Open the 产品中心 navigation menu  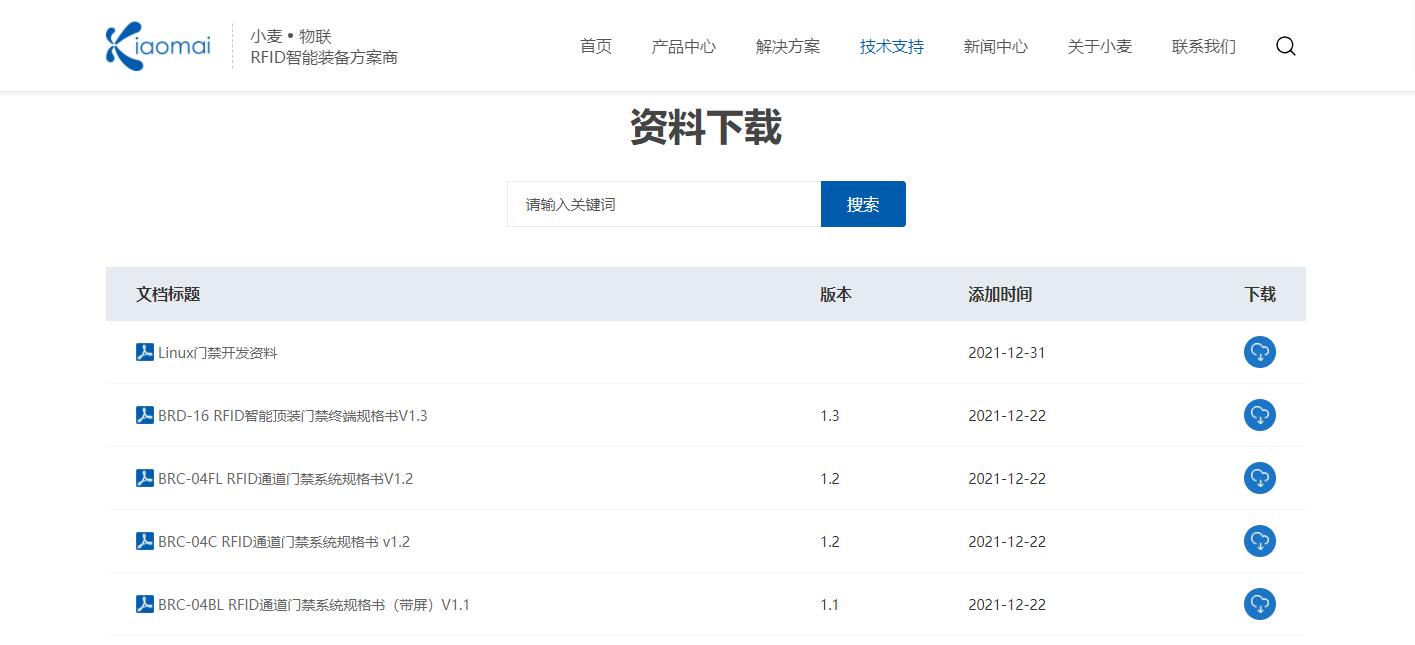(x=683, y=46)
